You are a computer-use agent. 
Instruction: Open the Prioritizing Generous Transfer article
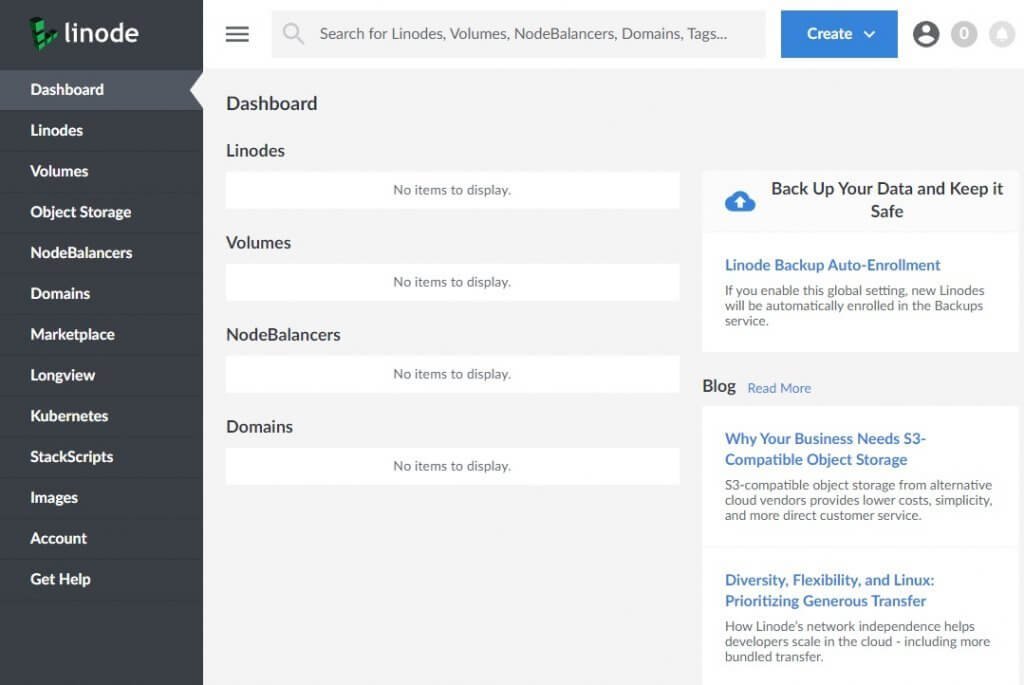point(826,589)
